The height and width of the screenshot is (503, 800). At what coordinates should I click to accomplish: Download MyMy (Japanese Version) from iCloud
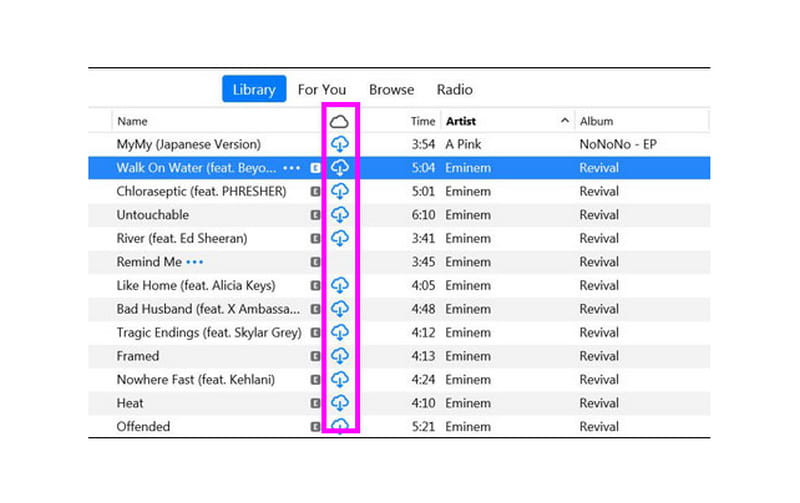339,144
